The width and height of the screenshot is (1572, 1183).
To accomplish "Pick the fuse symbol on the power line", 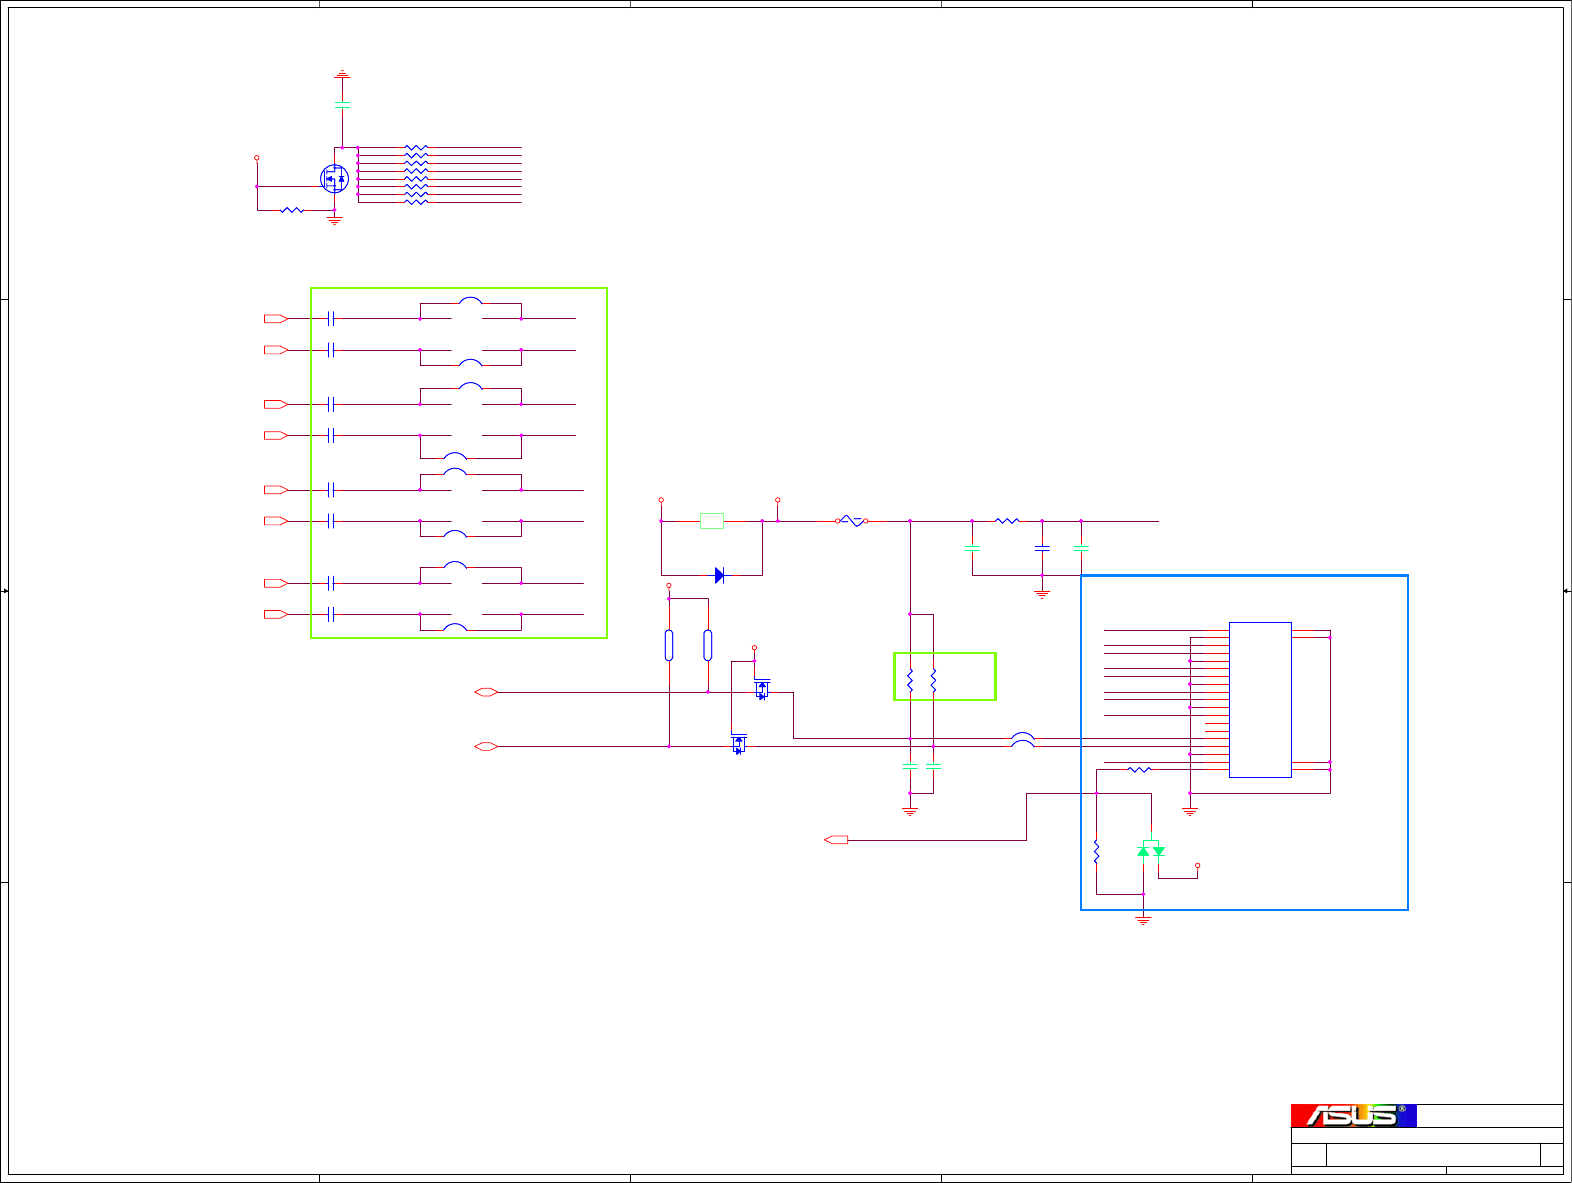I will 851,521.
